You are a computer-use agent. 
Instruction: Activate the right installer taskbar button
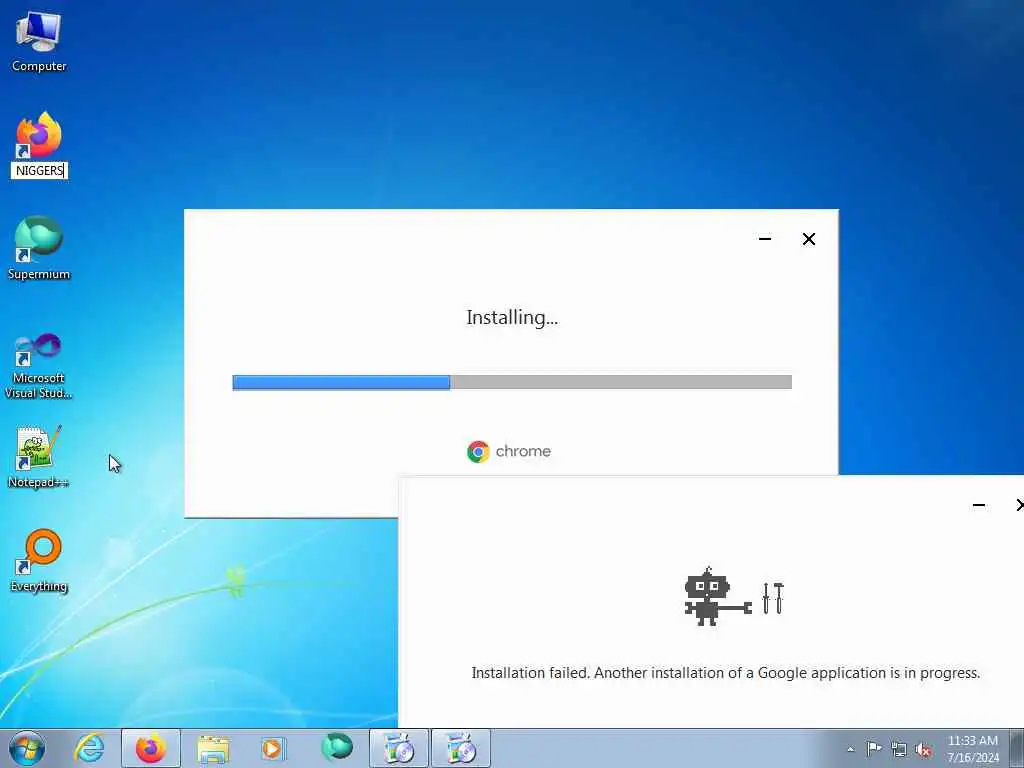tap(460, 748)
